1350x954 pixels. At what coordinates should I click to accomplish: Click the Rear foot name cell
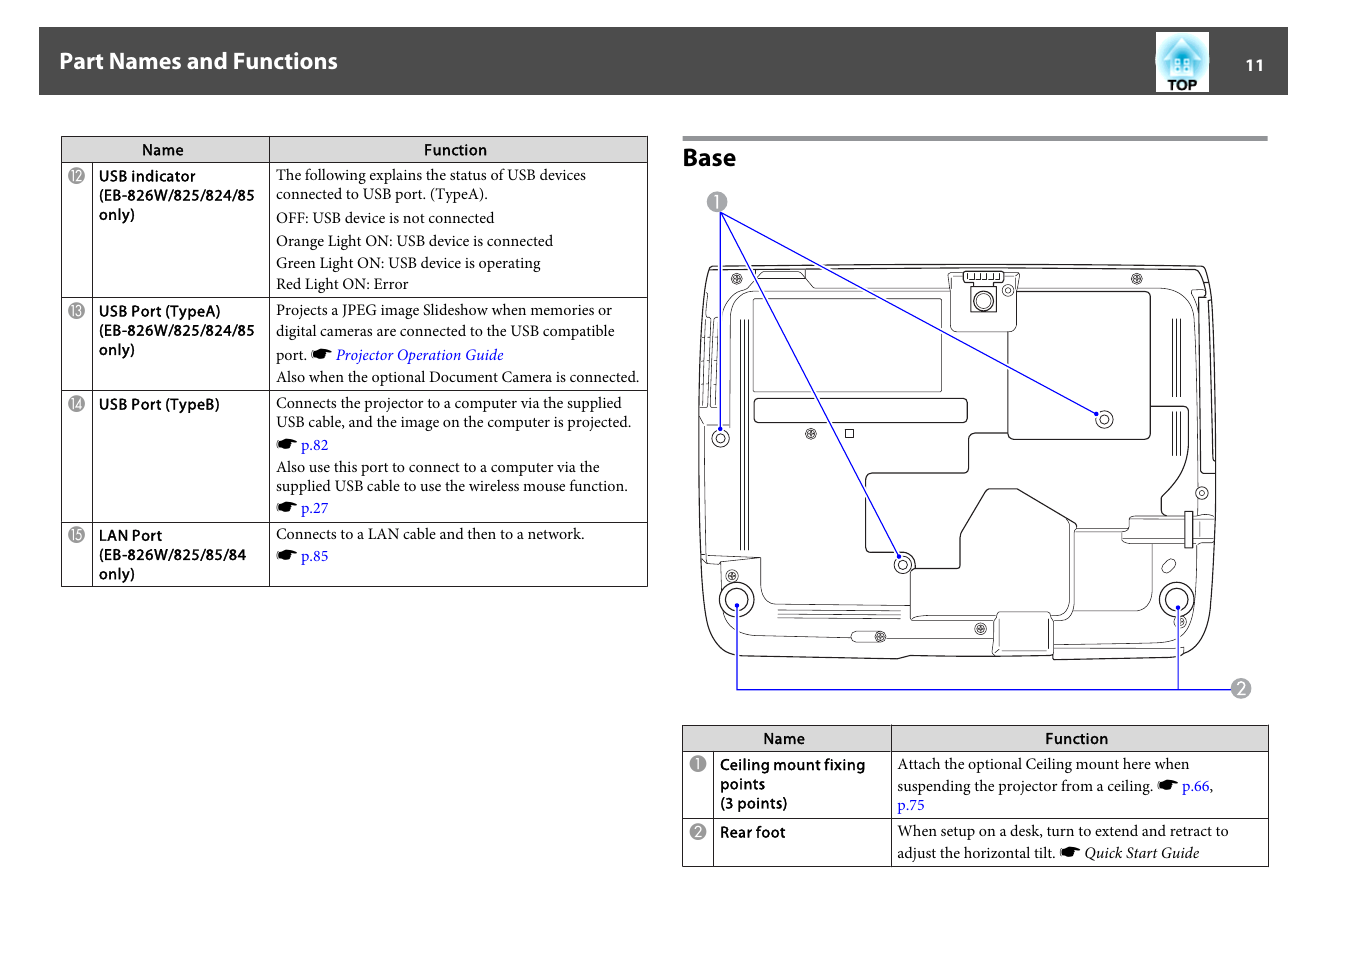802,842
